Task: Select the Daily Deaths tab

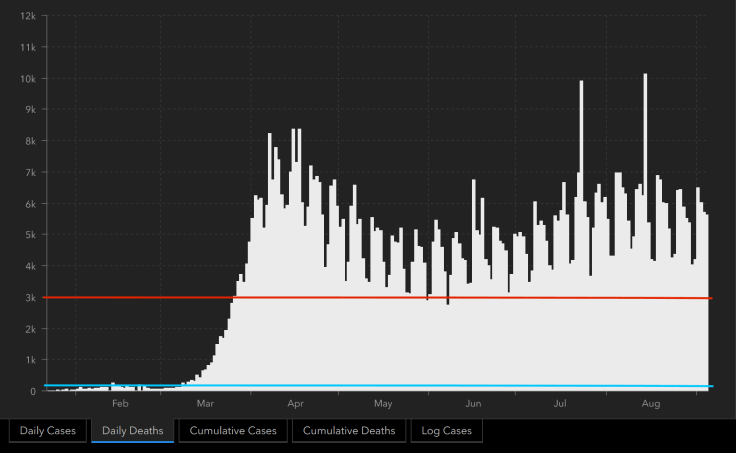Action: tap(132, 431)
